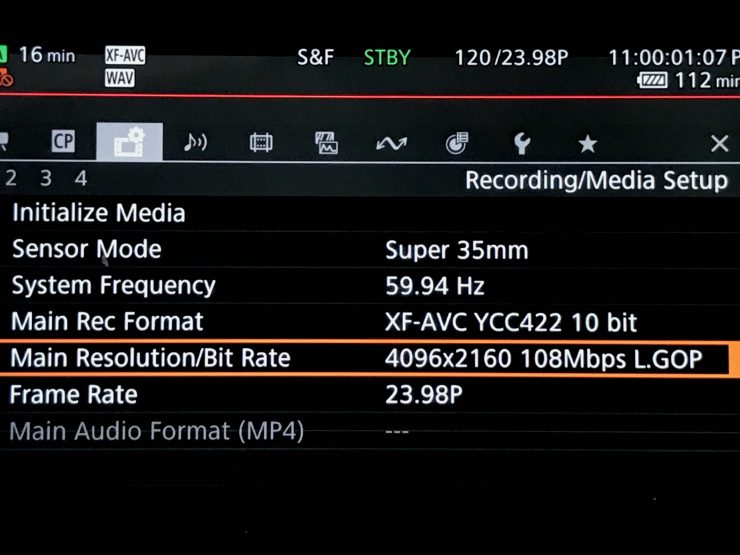Tap the 16 min remaining media time
Image resolution: width=740 pixels, height=555 pixels.
coord(47,55)
